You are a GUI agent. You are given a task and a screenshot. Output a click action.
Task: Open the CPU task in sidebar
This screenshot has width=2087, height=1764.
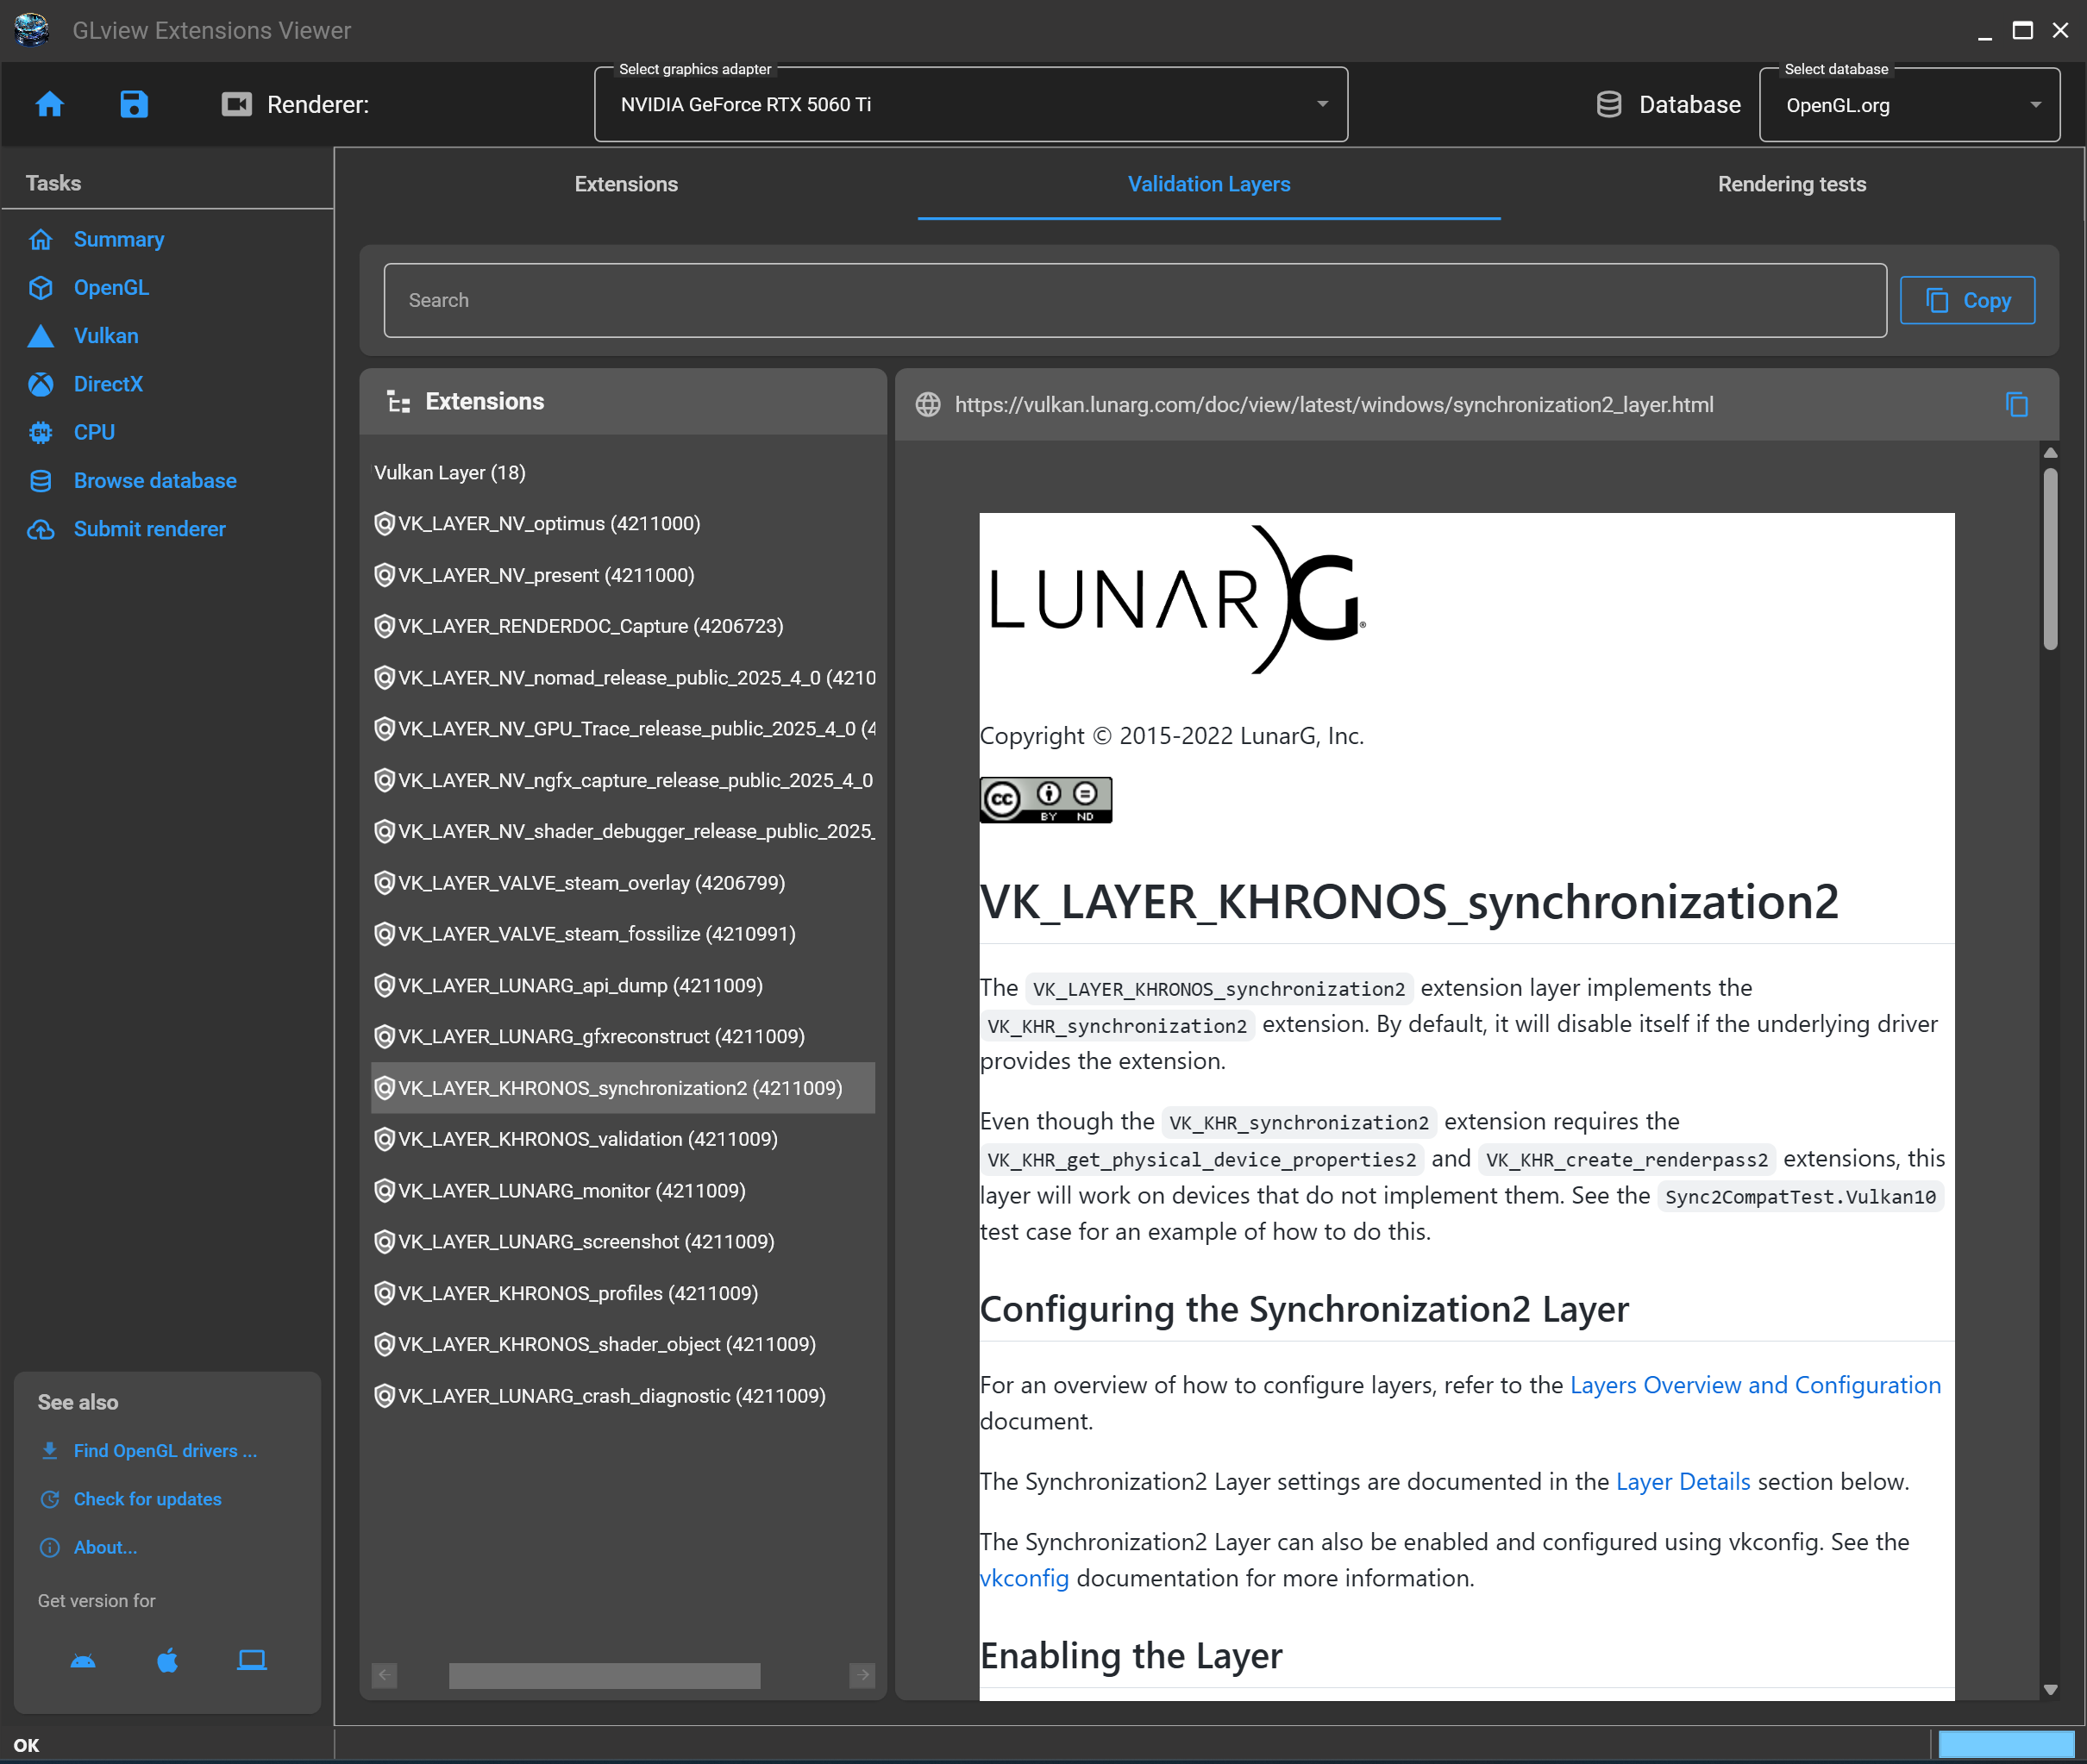coord(94,432)
